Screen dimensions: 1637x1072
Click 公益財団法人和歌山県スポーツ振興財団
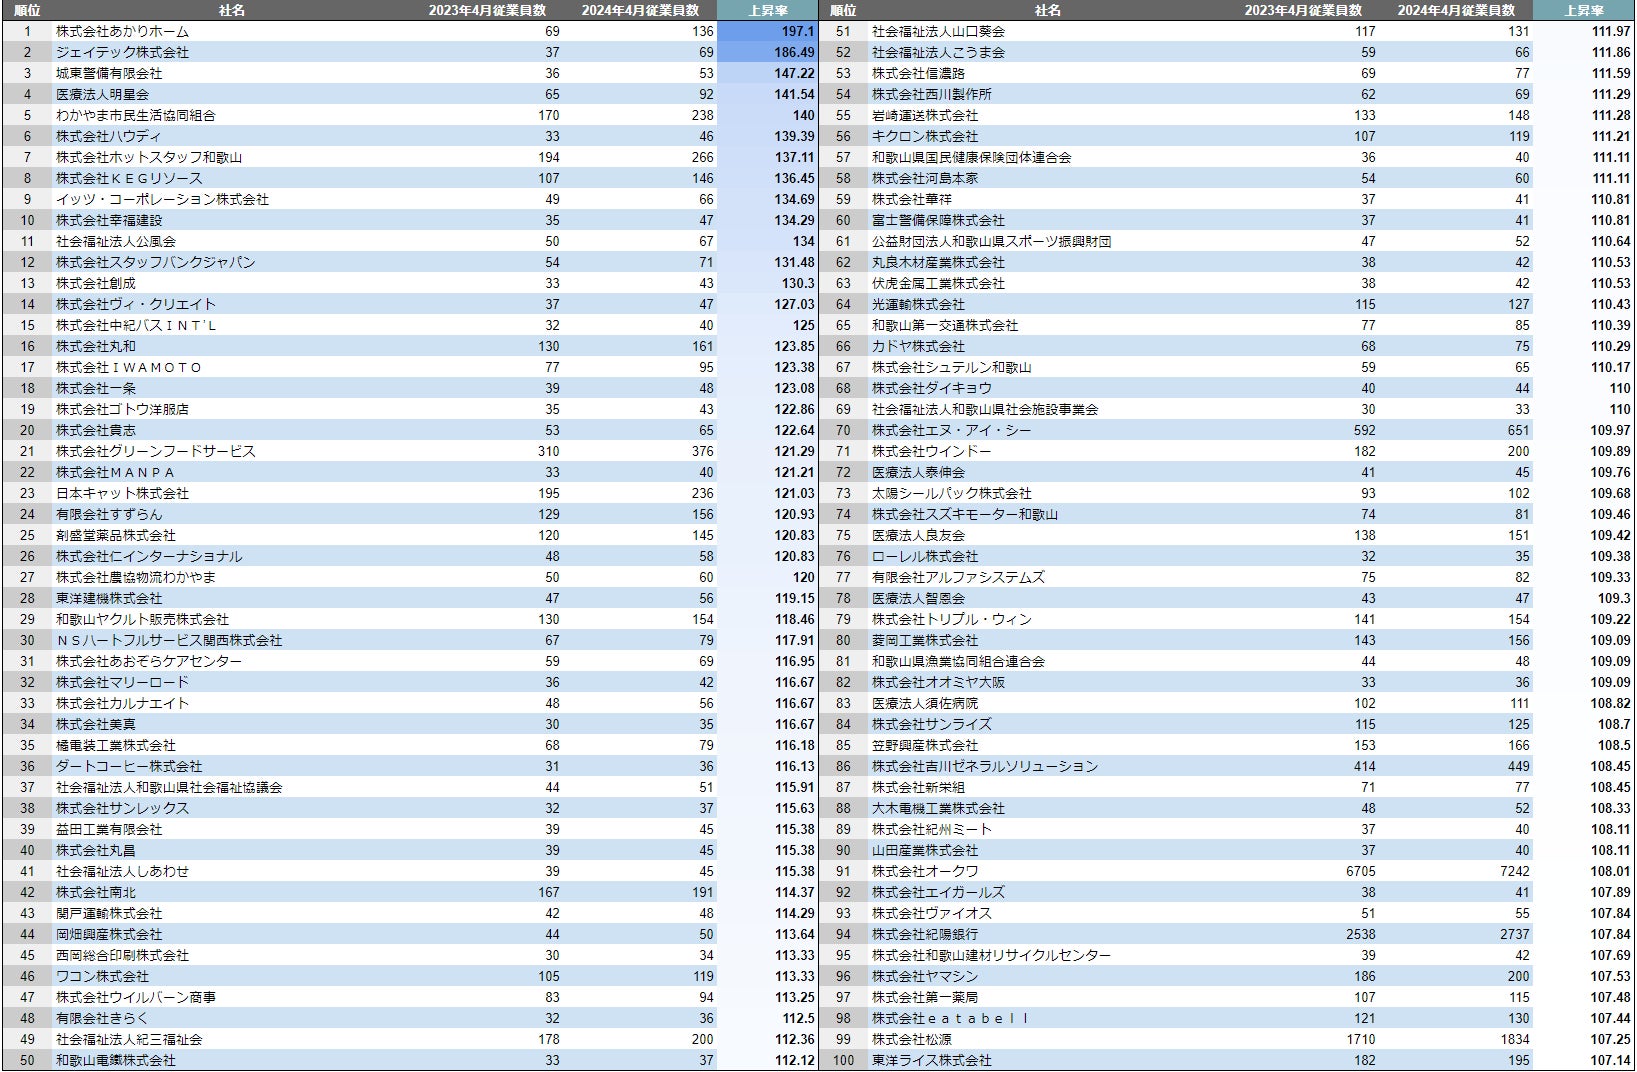coord(992,241)
